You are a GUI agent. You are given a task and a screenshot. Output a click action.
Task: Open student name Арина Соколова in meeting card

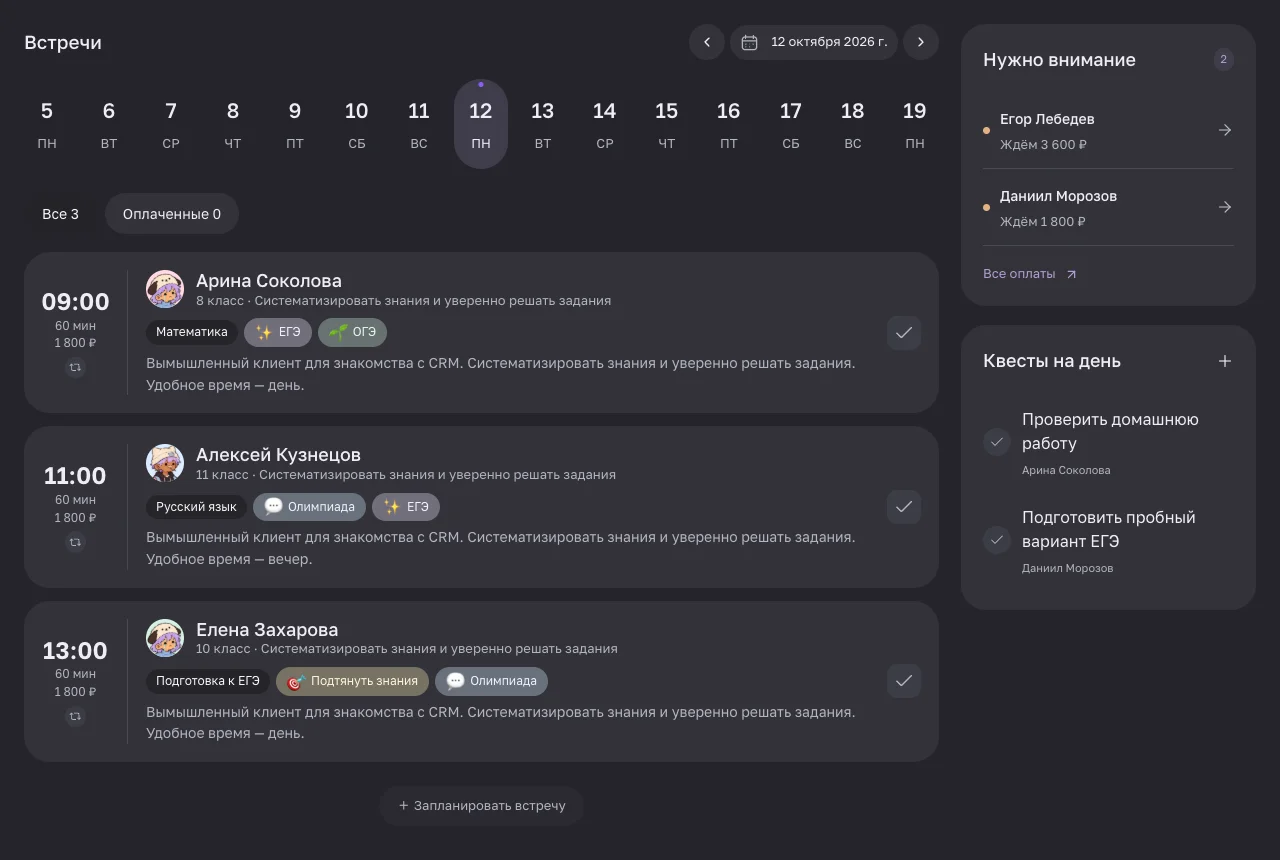(x=269, y=281)
